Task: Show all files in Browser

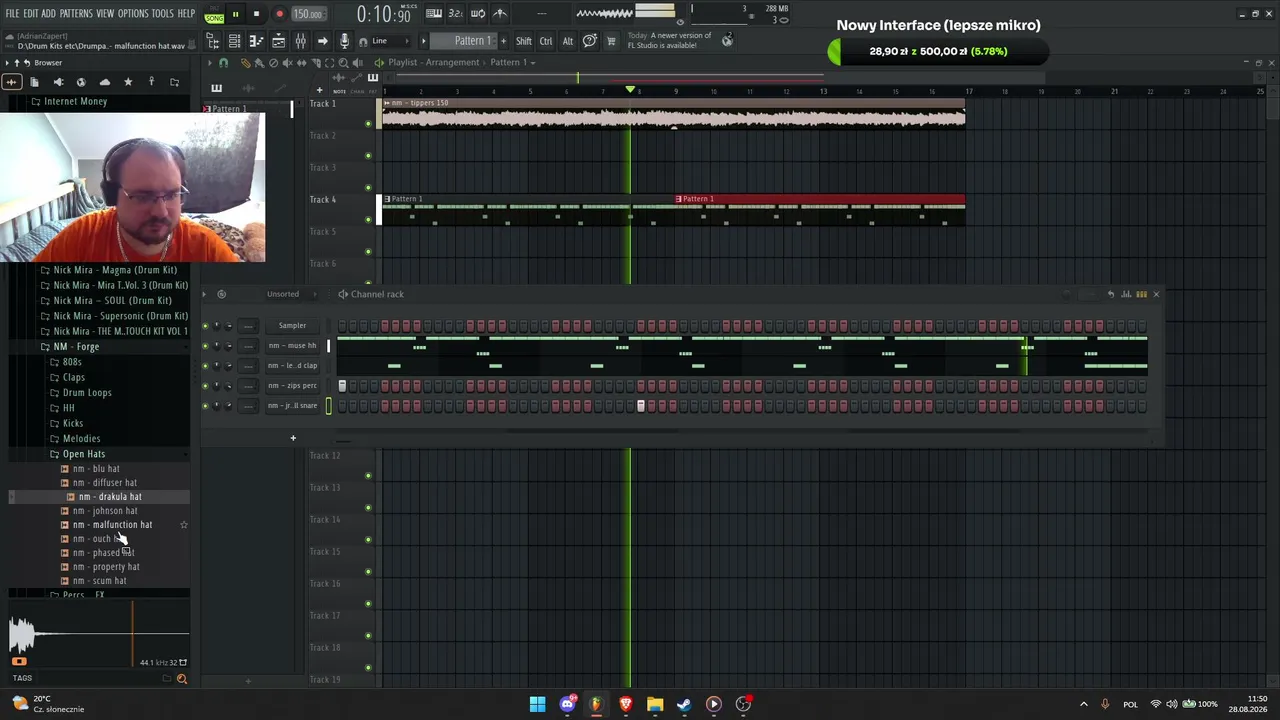Action: coord(34,82)
